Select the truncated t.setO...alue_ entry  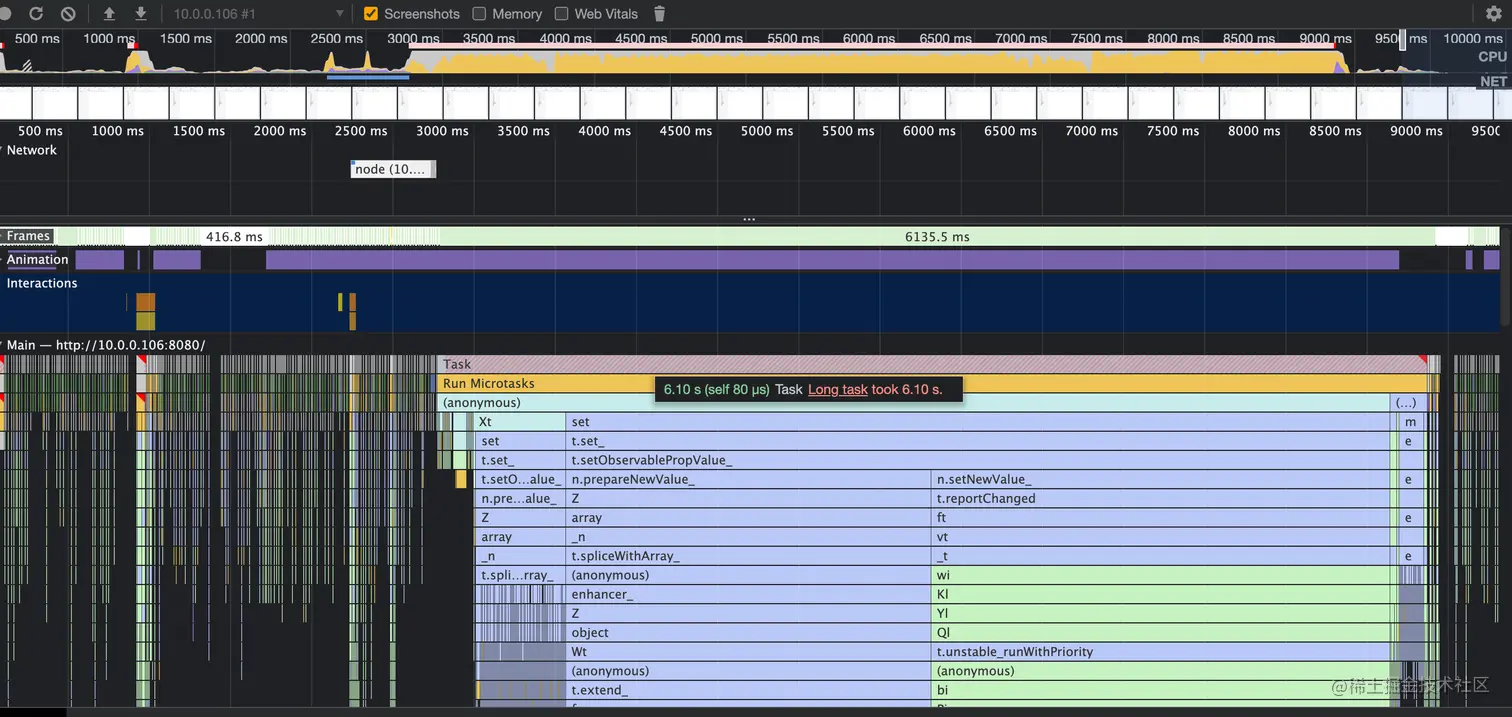(x=520, y=479)
